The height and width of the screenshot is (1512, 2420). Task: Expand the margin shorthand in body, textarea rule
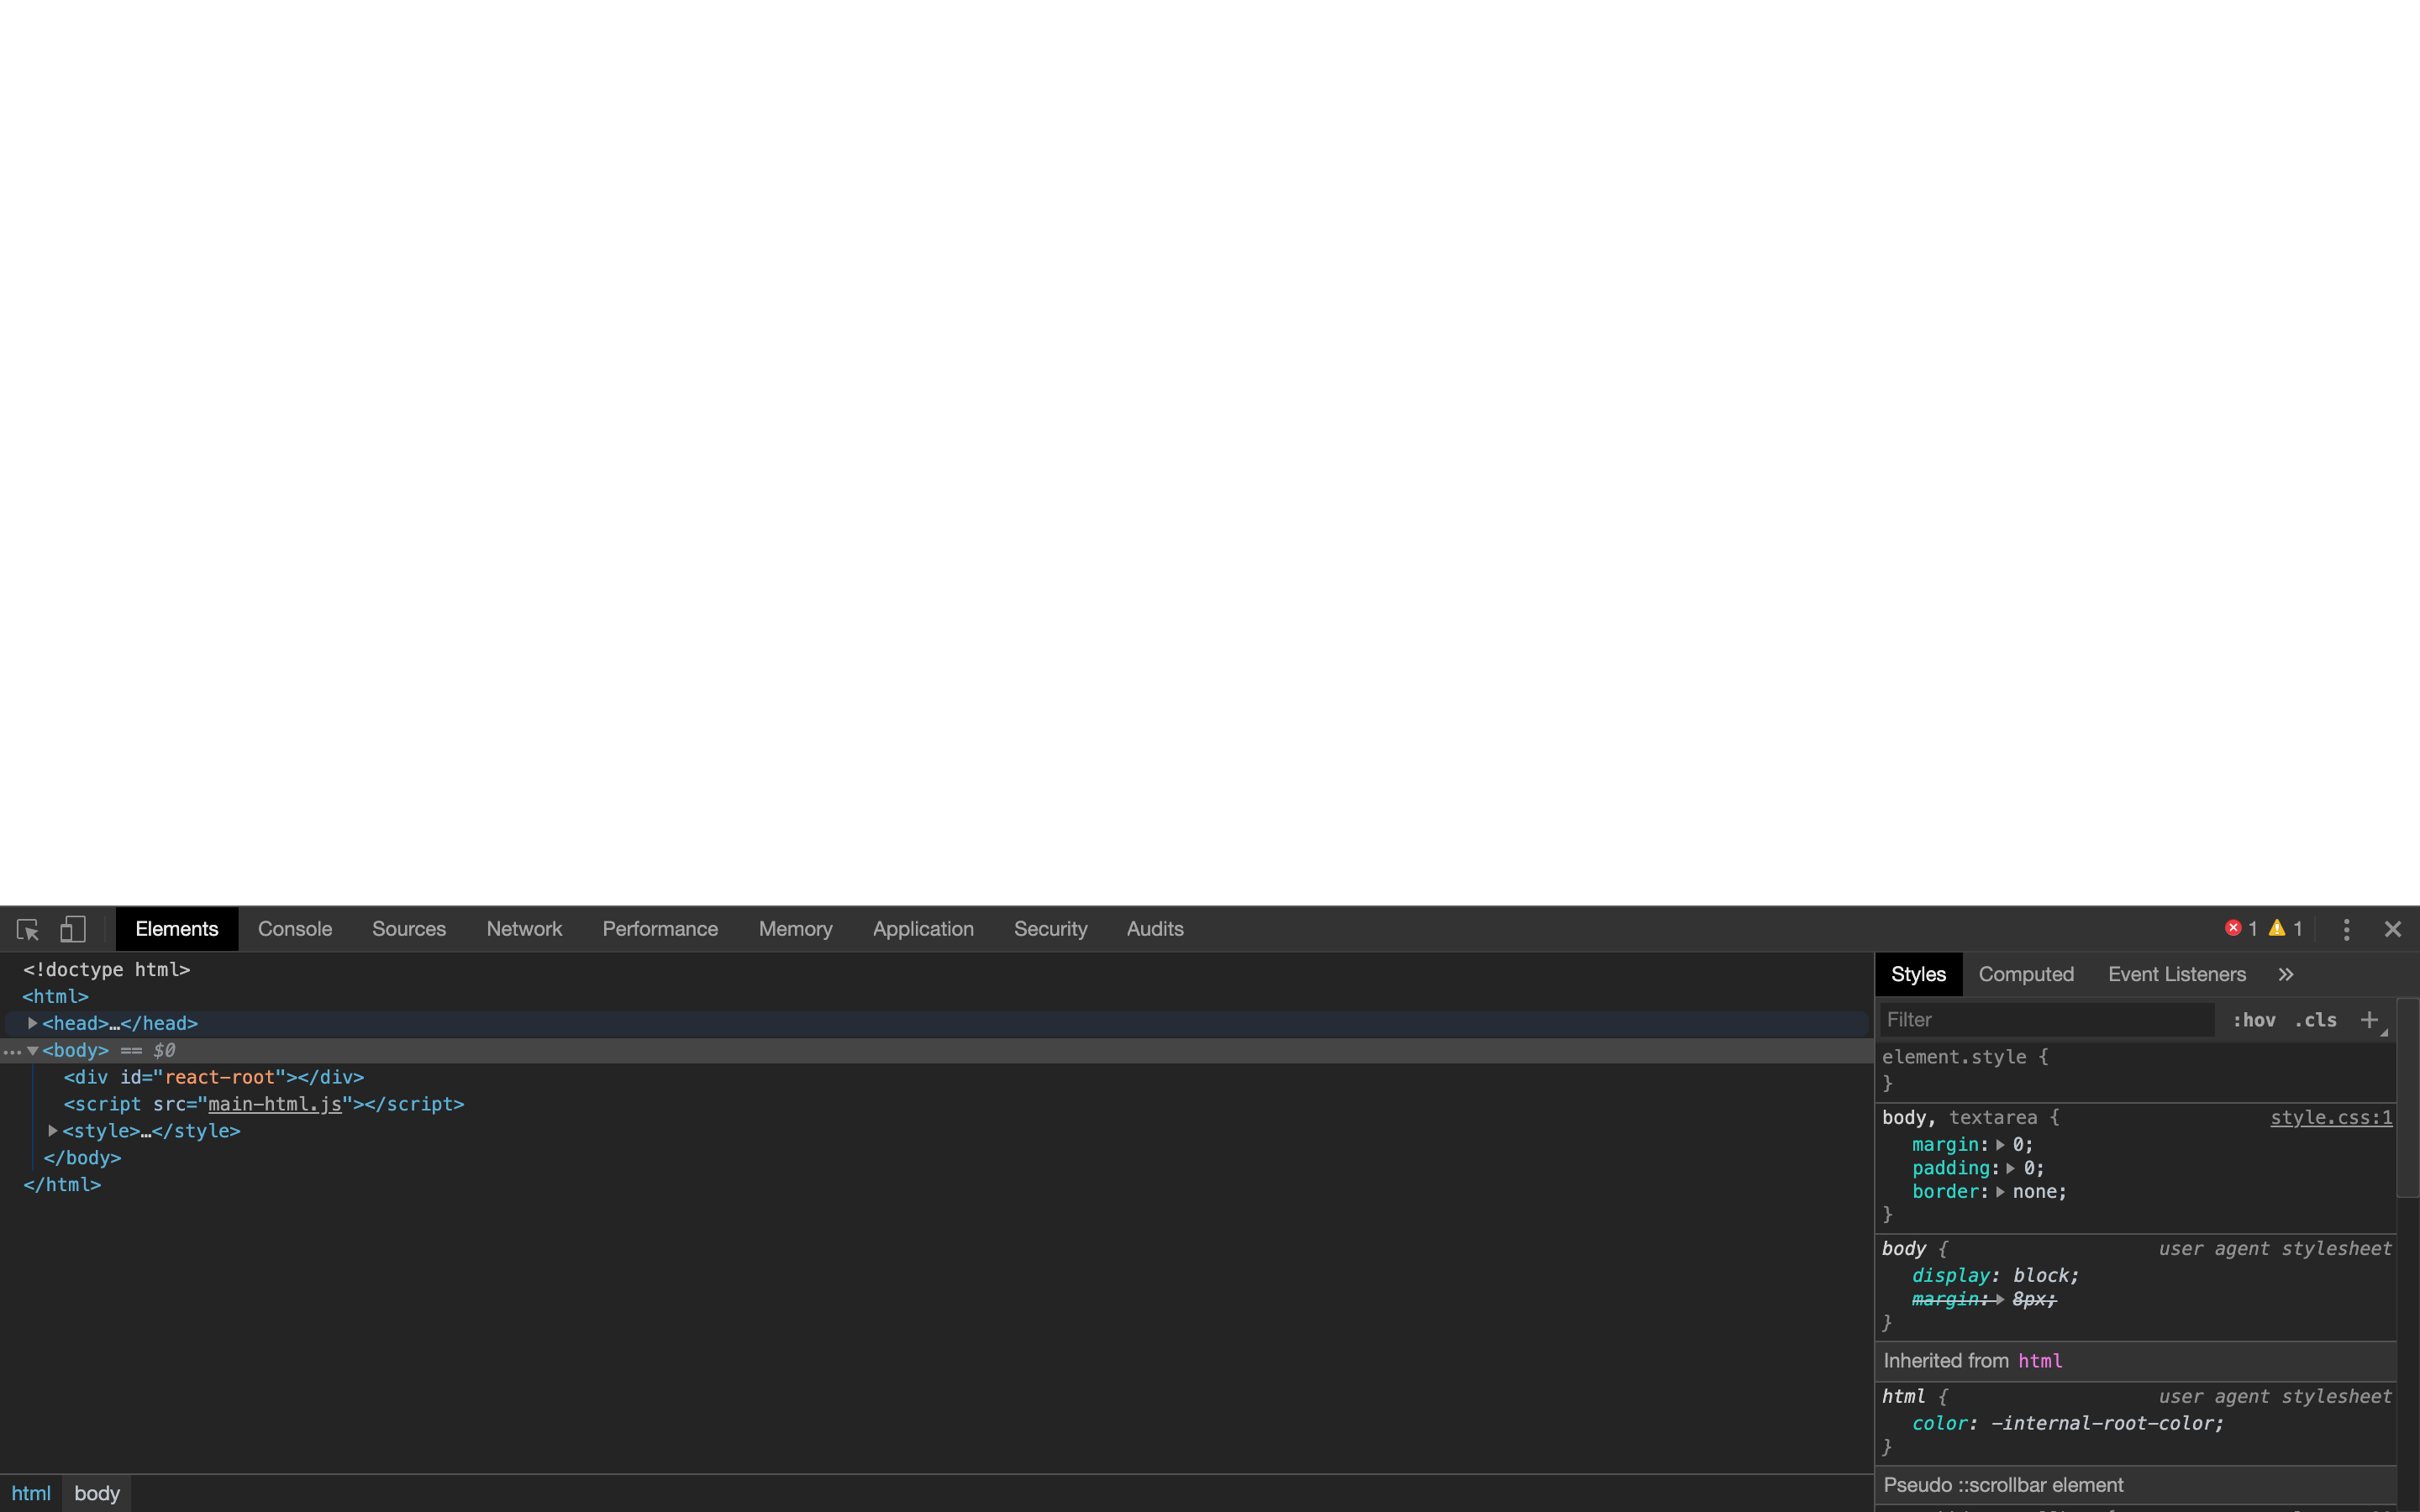[2000, 1145]
